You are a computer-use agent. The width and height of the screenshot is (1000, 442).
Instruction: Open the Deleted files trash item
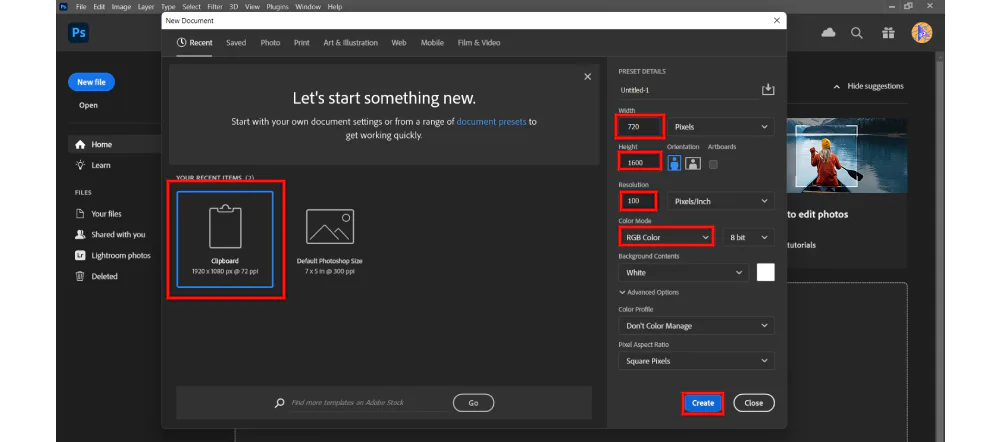pyautogui.click(x=104, y=276)
